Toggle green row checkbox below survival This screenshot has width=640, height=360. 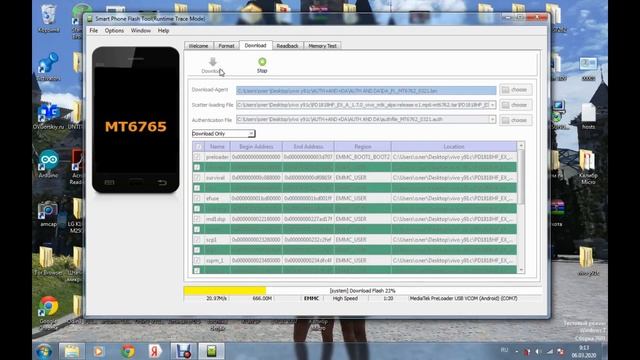[x=197, y=188]
